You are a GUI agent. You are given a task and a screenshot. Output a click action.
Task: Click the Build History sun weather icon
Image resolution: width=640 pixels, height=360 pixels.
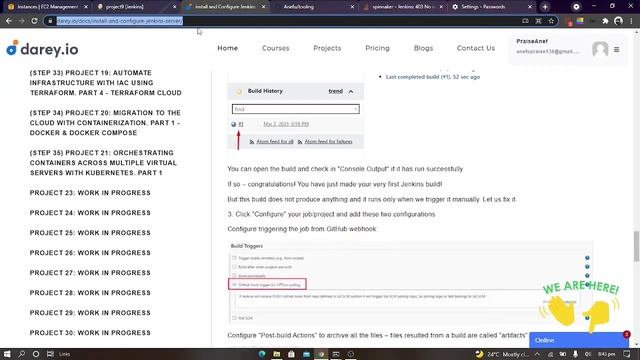239,91
